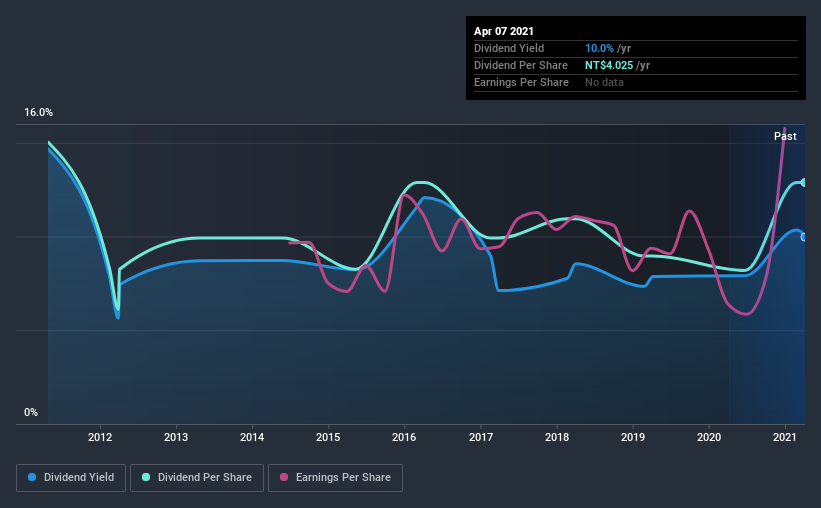Toggle the Earnings Per Share legend button
821x508 pixels.
pos(335,478)
